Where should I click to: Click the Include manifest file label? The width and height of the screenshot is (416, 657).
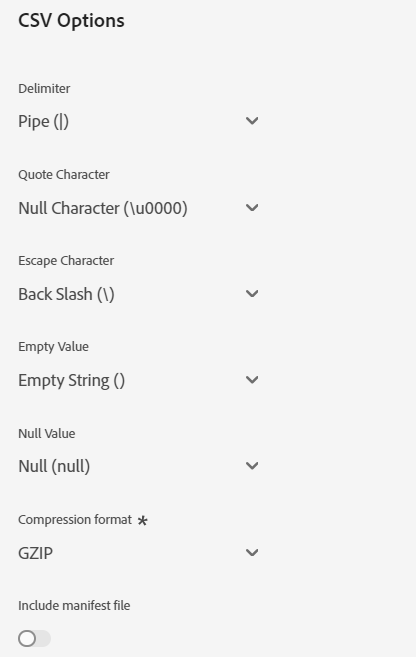point(74,605)
